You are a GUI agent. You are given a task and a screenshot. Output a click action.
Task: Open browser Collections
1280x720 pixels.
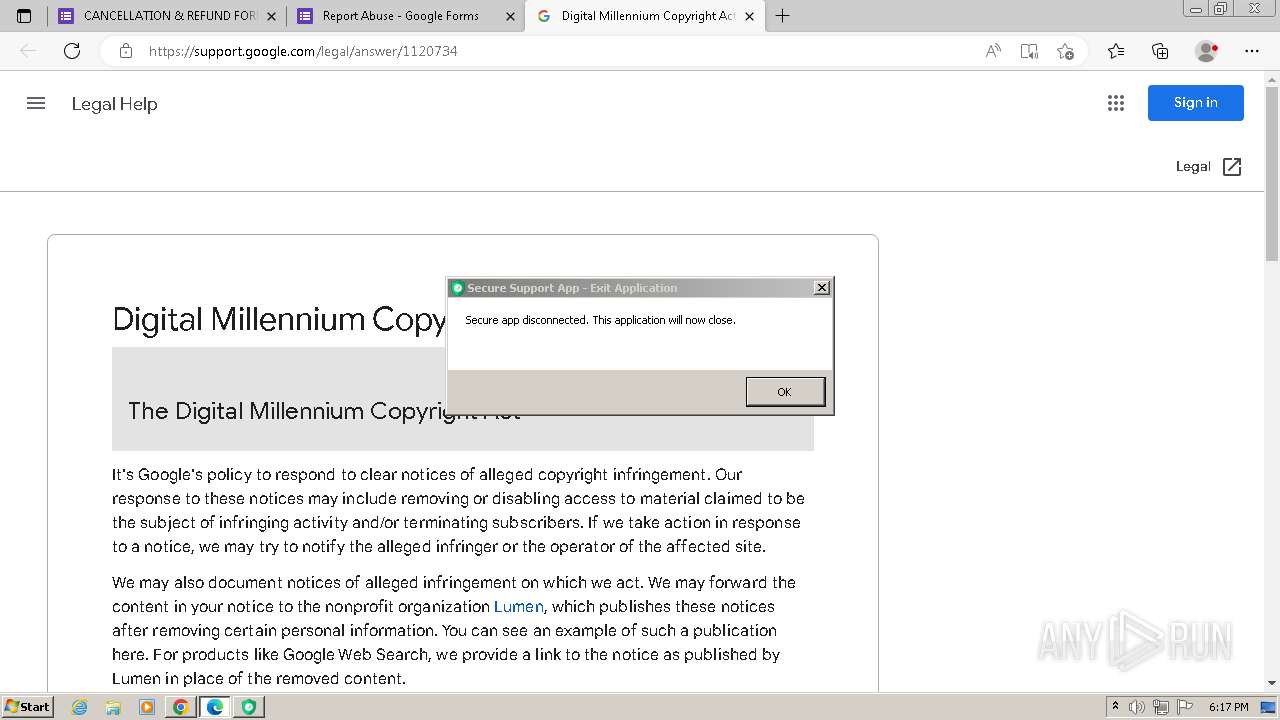[x=1160, y=51]
